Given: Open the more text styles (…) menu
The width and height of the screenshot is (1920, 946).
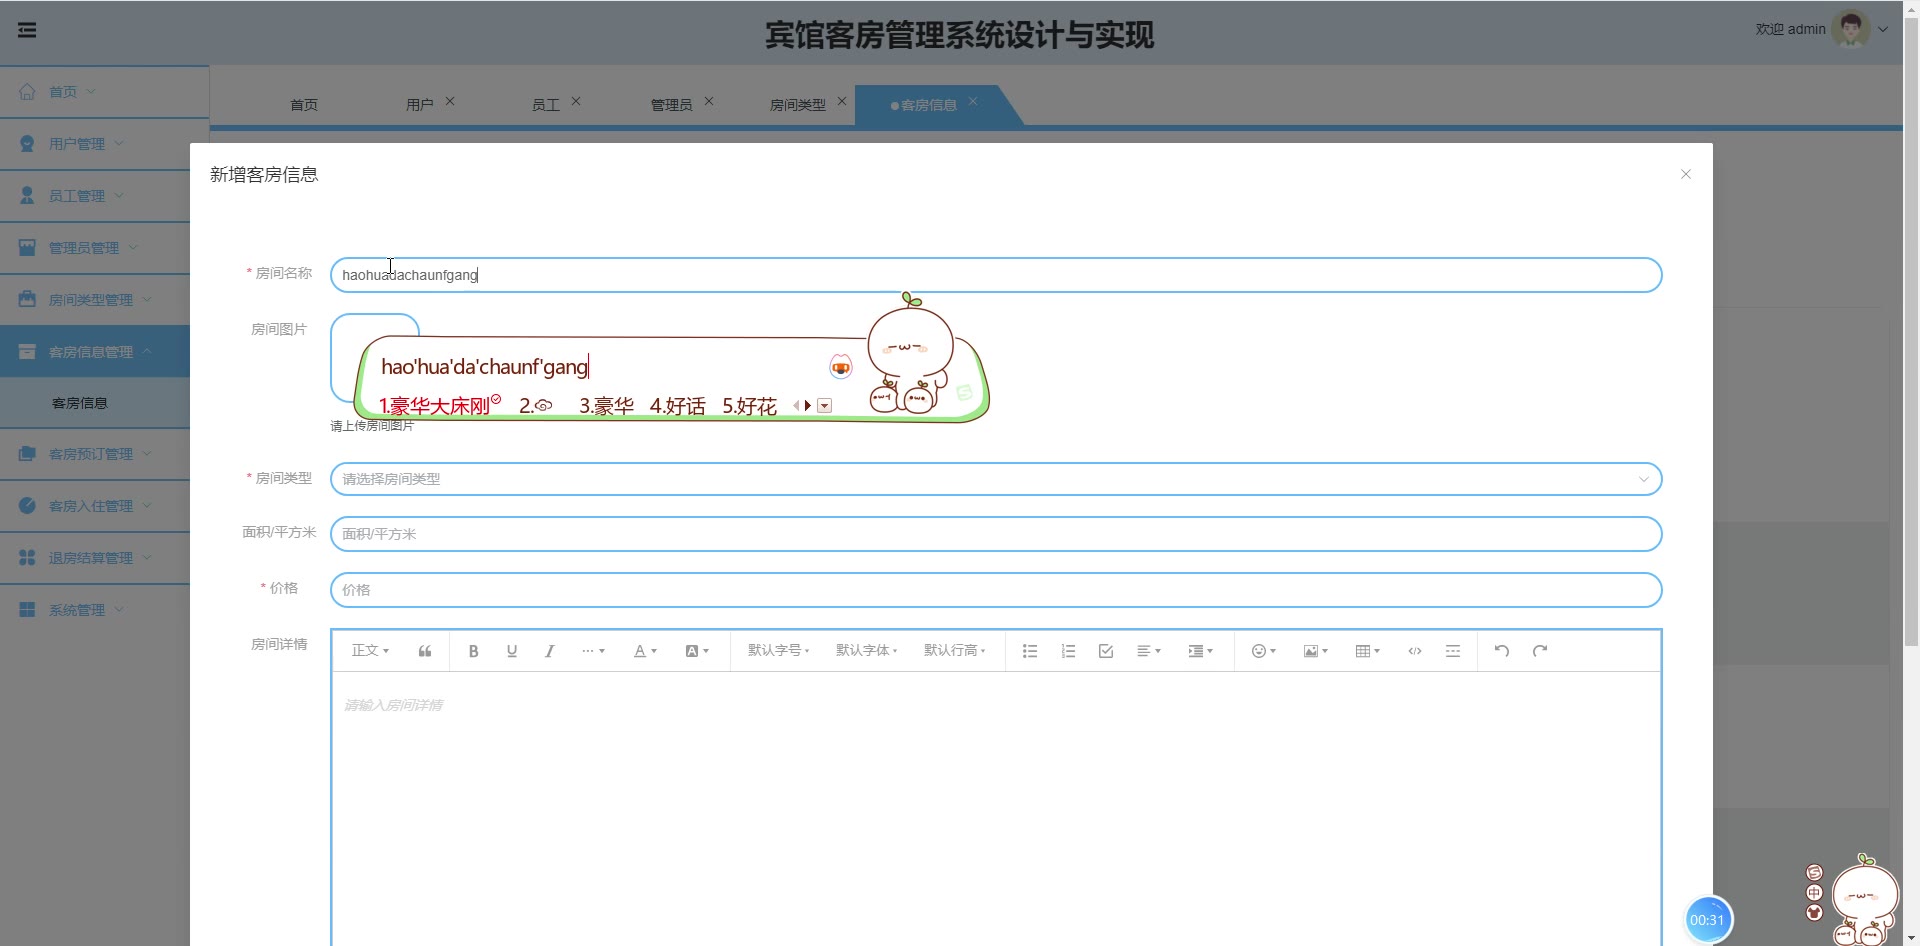Looking at the screenshot, I should (x=593, y=651).
